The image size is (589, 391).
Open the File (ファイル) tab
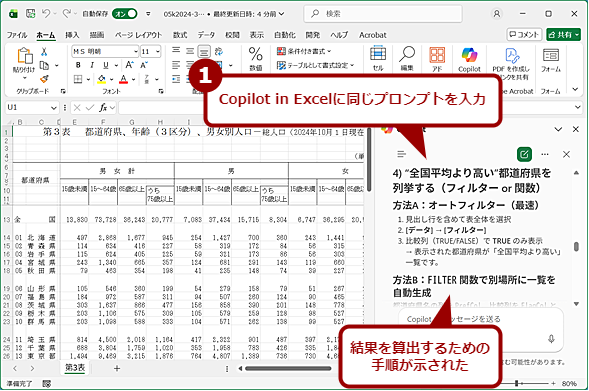[17, 35]
